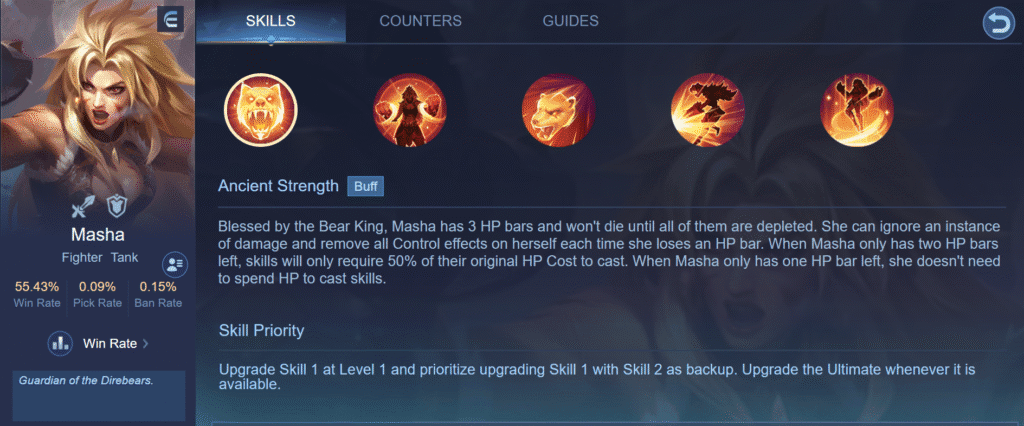Switch to the GUIDES tab
Viewport: 1024px width, 426px height.
(x=570, y=21)
